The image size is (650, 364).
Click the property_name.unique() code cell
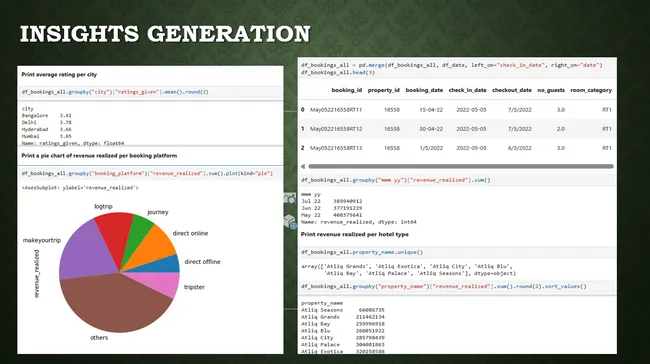(x=457, y=252)
